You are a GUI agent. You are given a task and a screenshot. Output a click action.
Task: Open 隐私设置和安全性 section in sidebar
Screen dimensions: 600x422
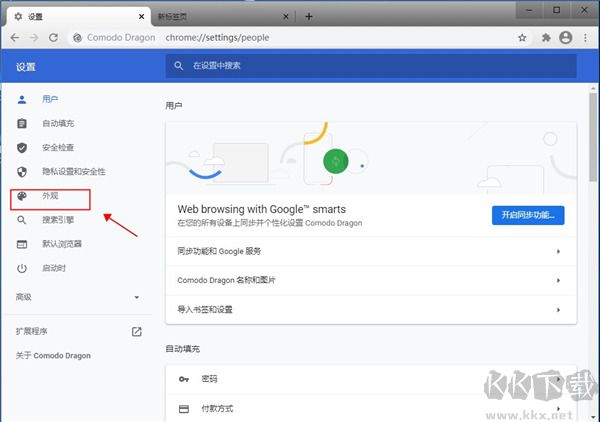coord(73,171)
